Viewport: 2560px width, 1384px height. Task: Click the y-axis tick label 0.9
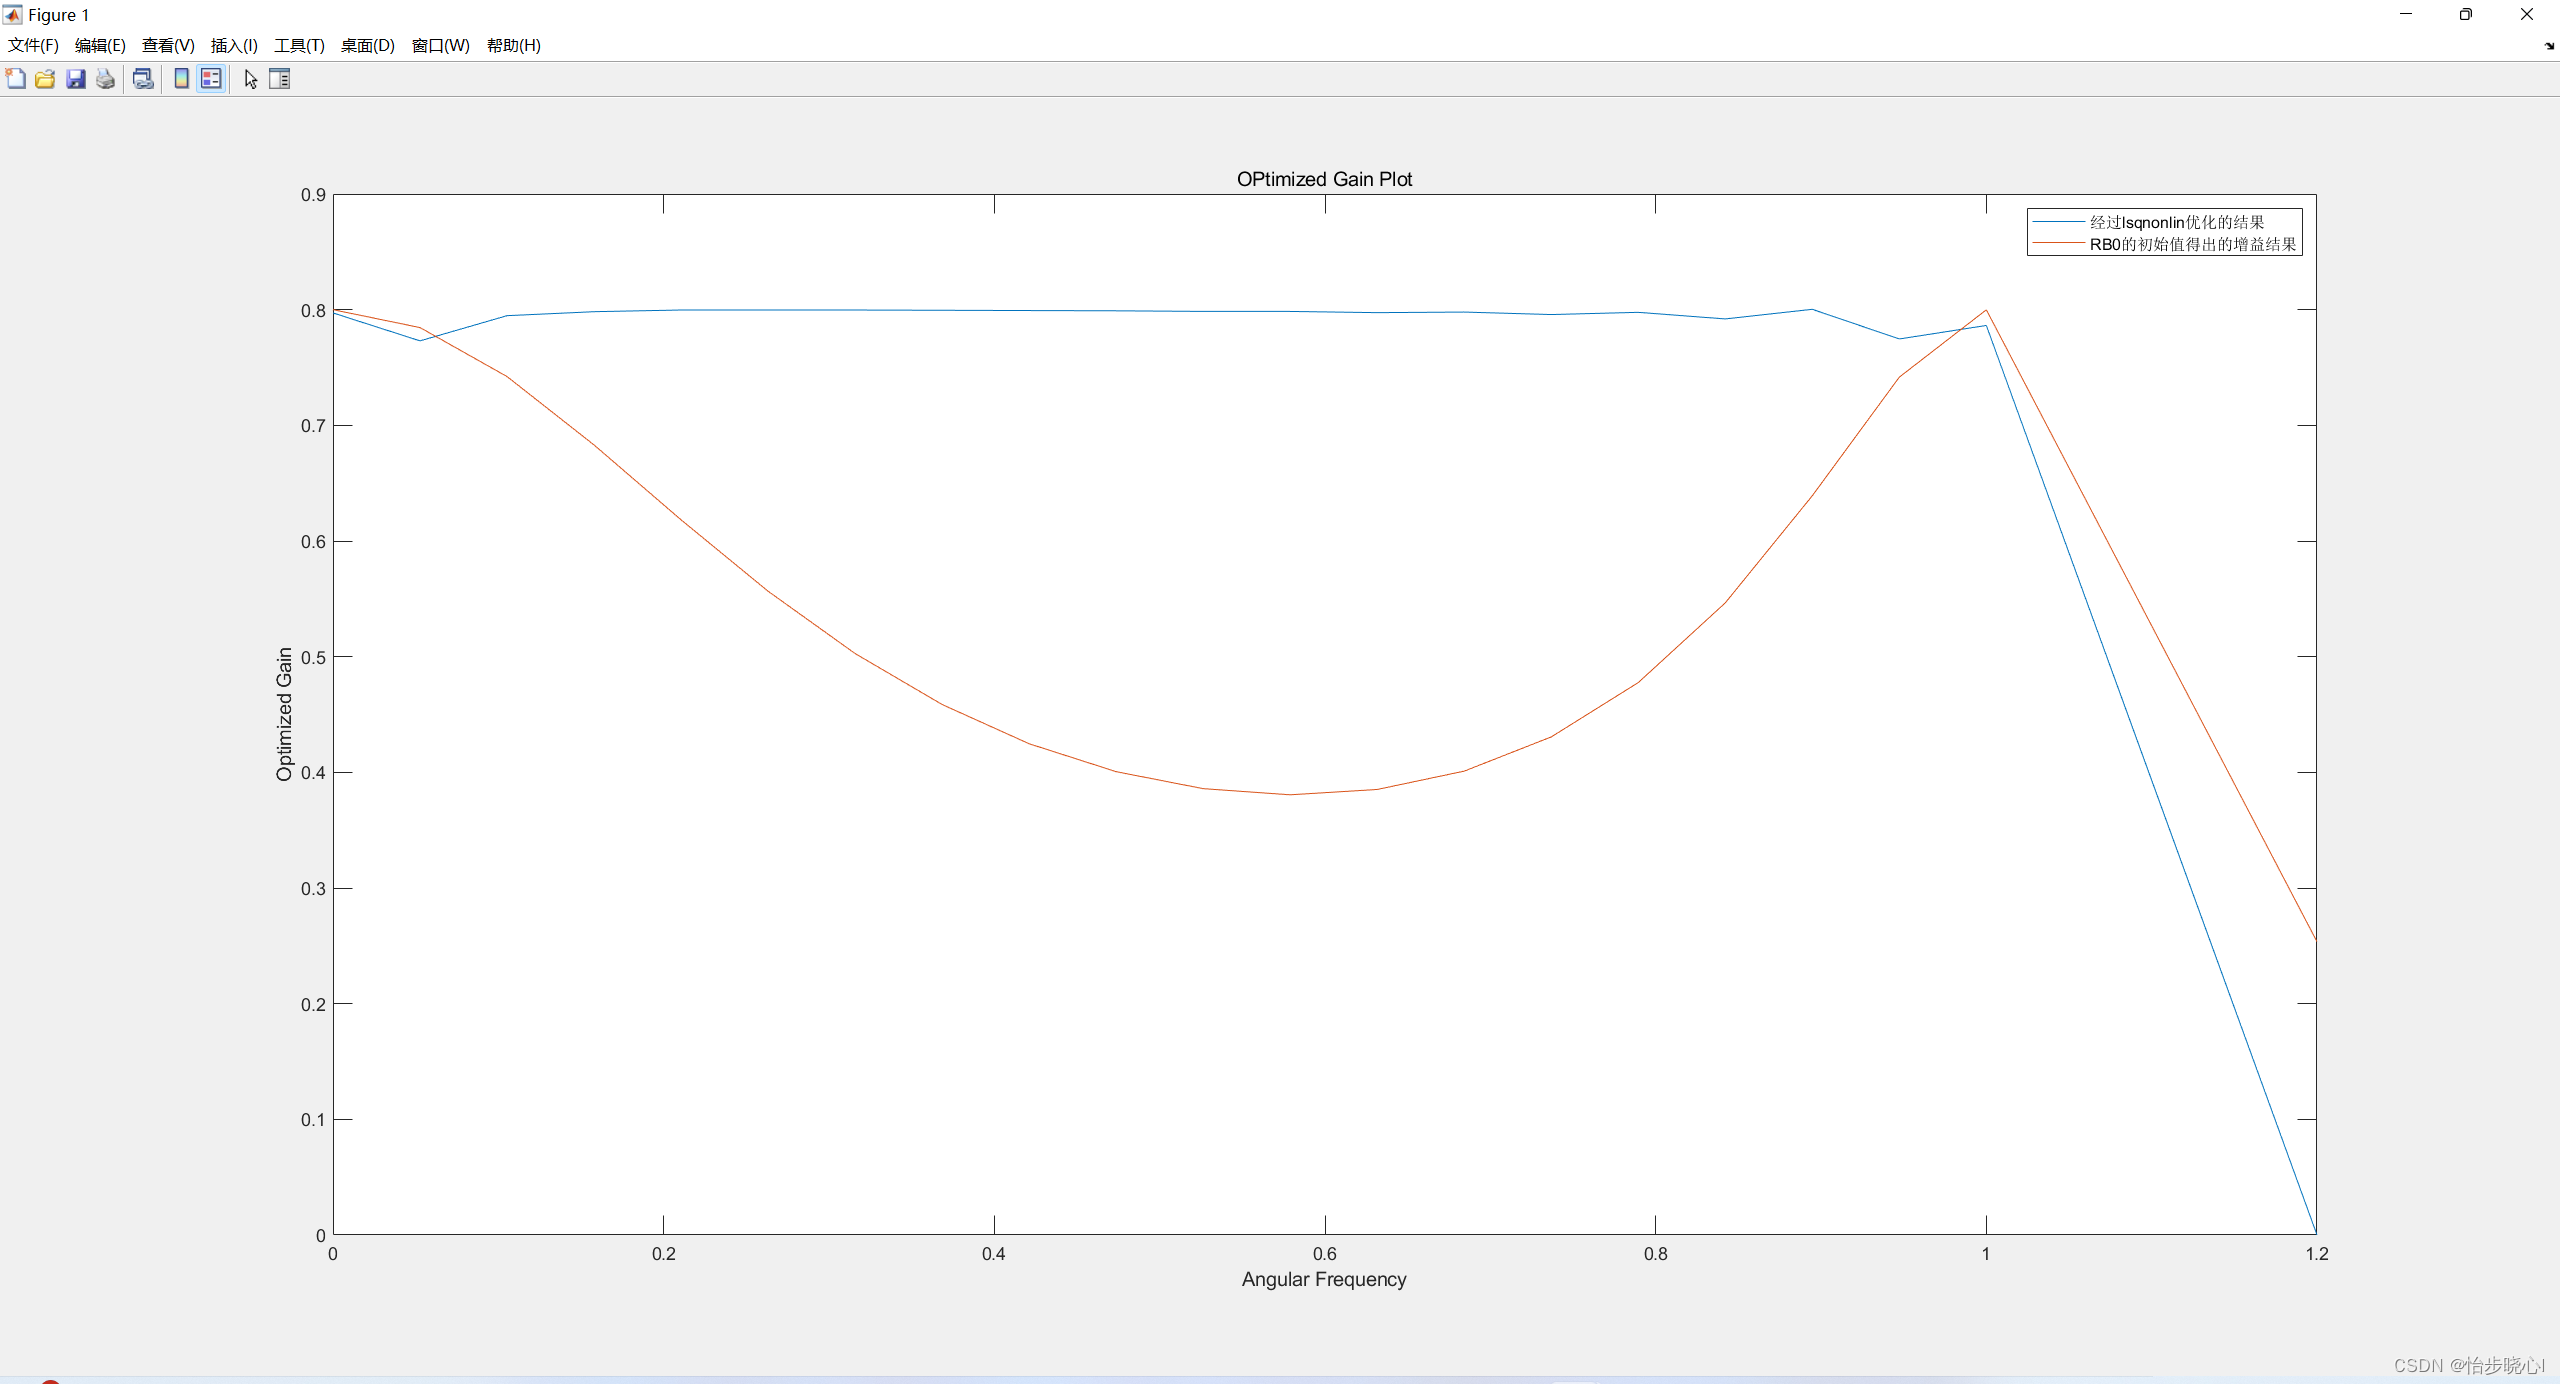(x=313, y=195)
